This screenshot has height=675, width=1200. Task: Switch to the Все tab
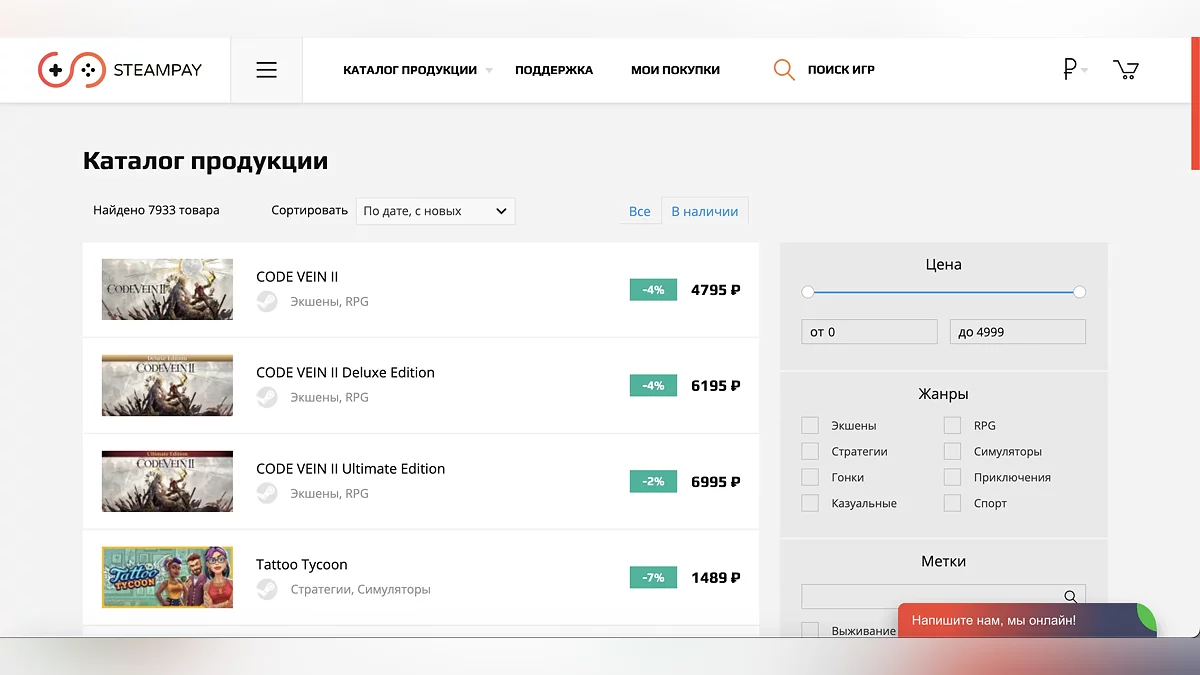(x=639, y=212)
